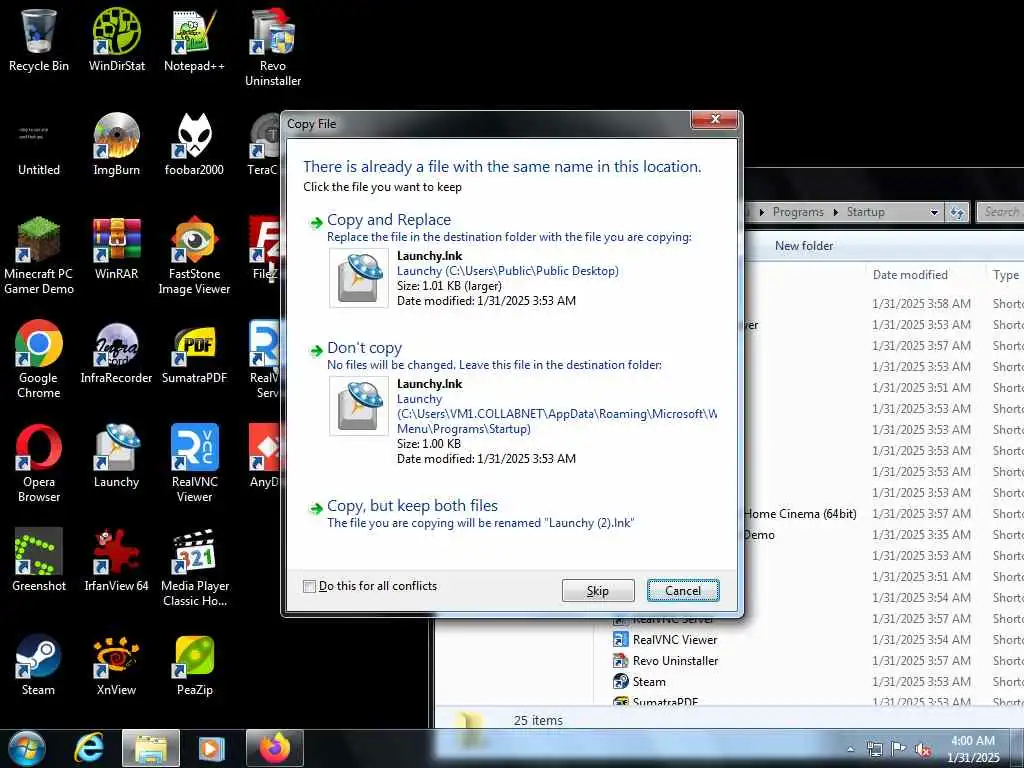This screenshot has width=1024, height=768.
Task: Close the Copy File dialog
Action: 714,120
